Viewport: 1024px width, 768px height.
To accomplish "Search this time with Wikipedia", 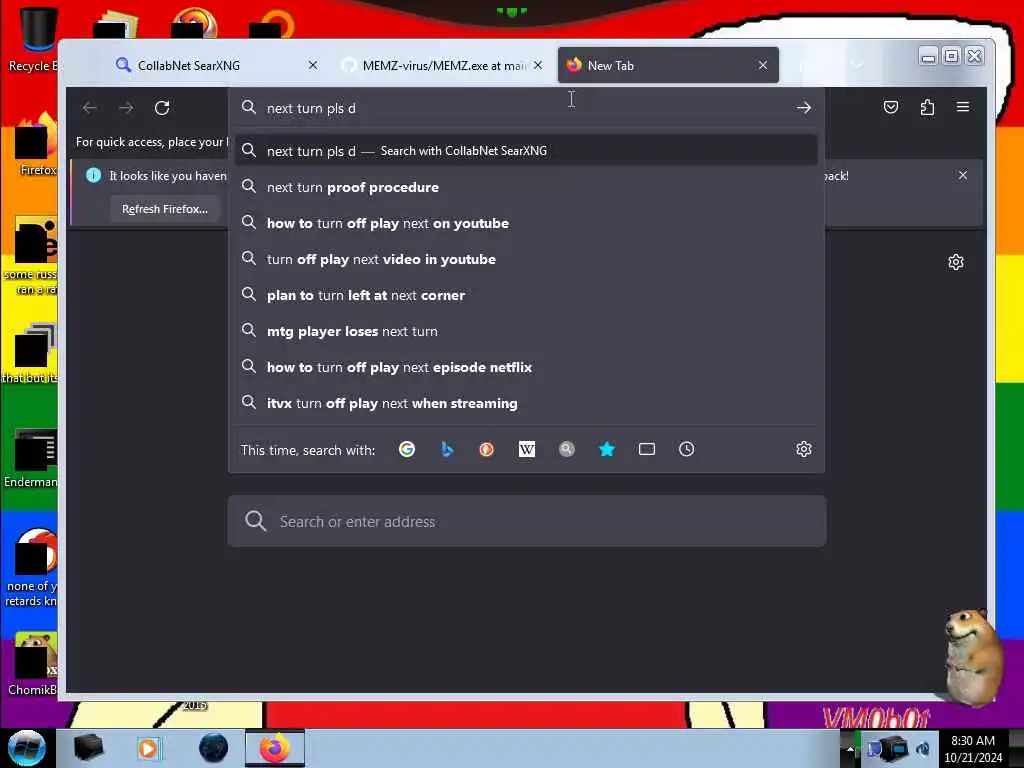I will 526,449.
